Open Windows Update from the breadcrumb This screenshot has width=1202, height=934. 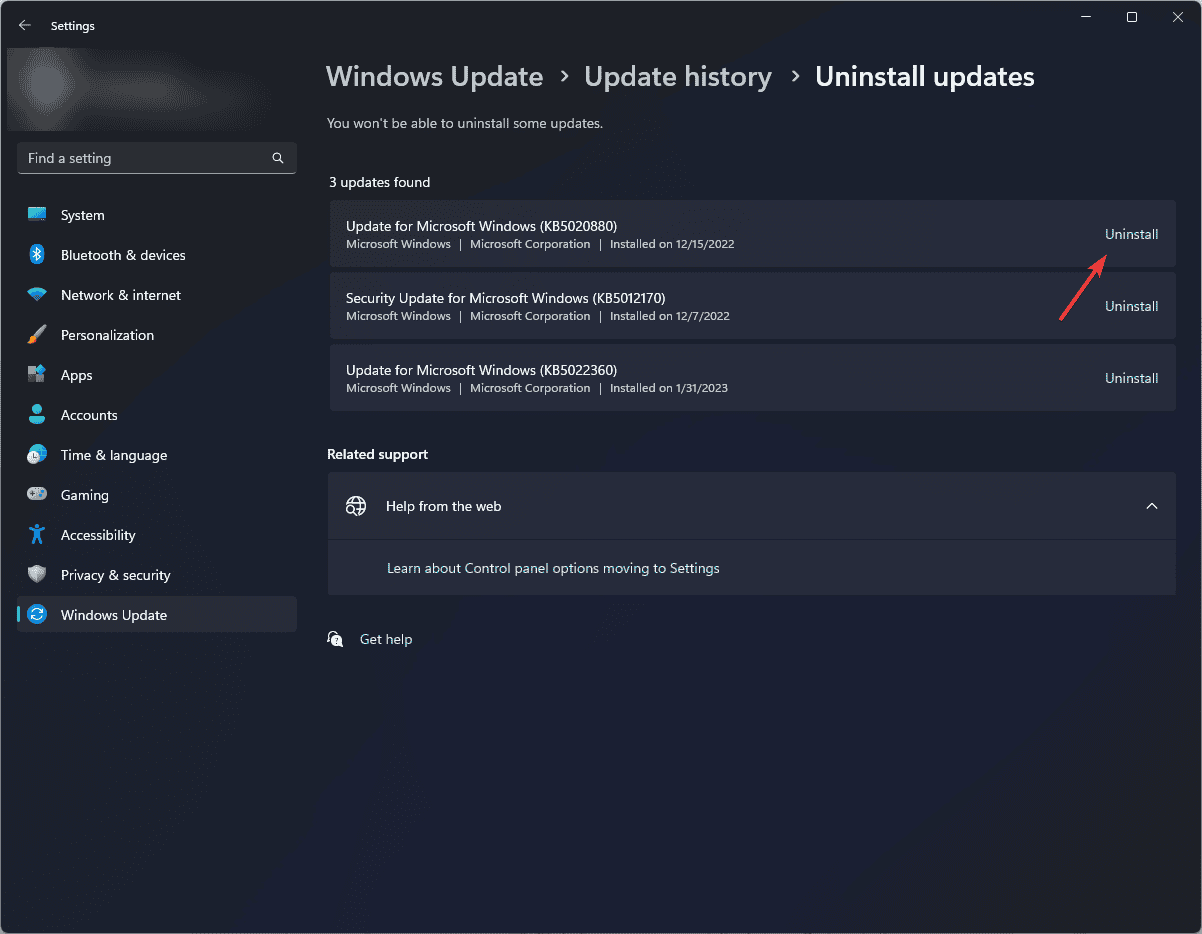(x=434, y=76)
